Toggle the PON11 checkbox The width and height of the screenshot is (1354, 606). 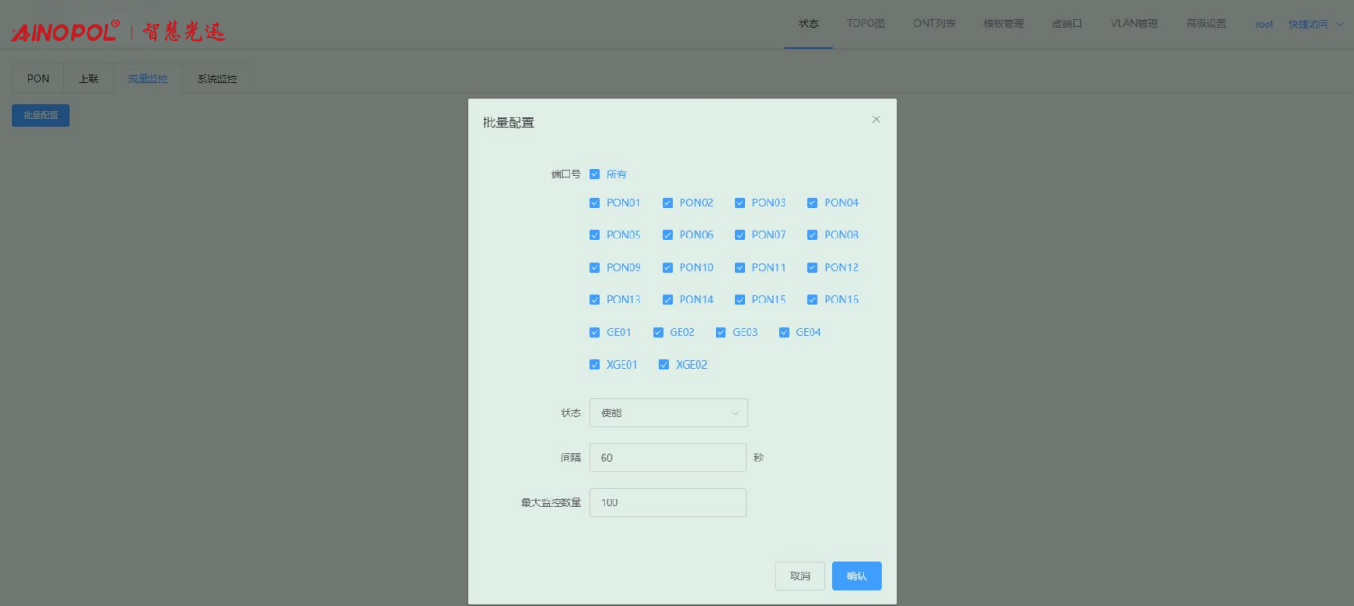(x=740, y=268)
